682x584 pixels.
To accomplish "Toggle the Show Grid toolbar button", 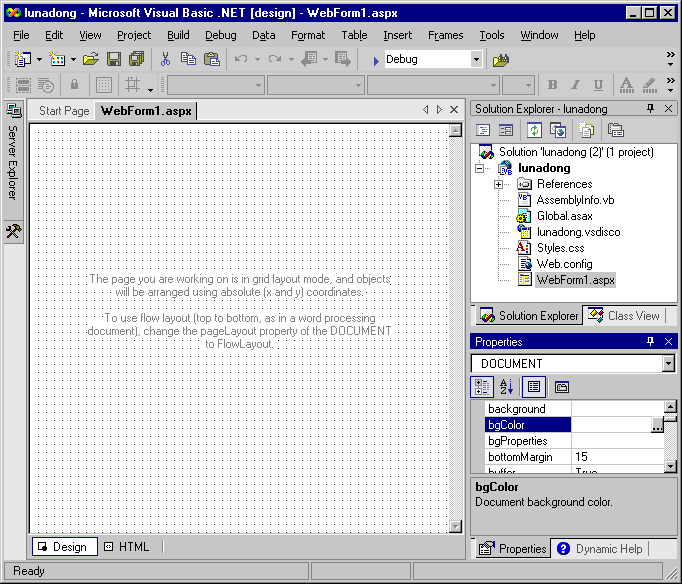I will point(104,85).
